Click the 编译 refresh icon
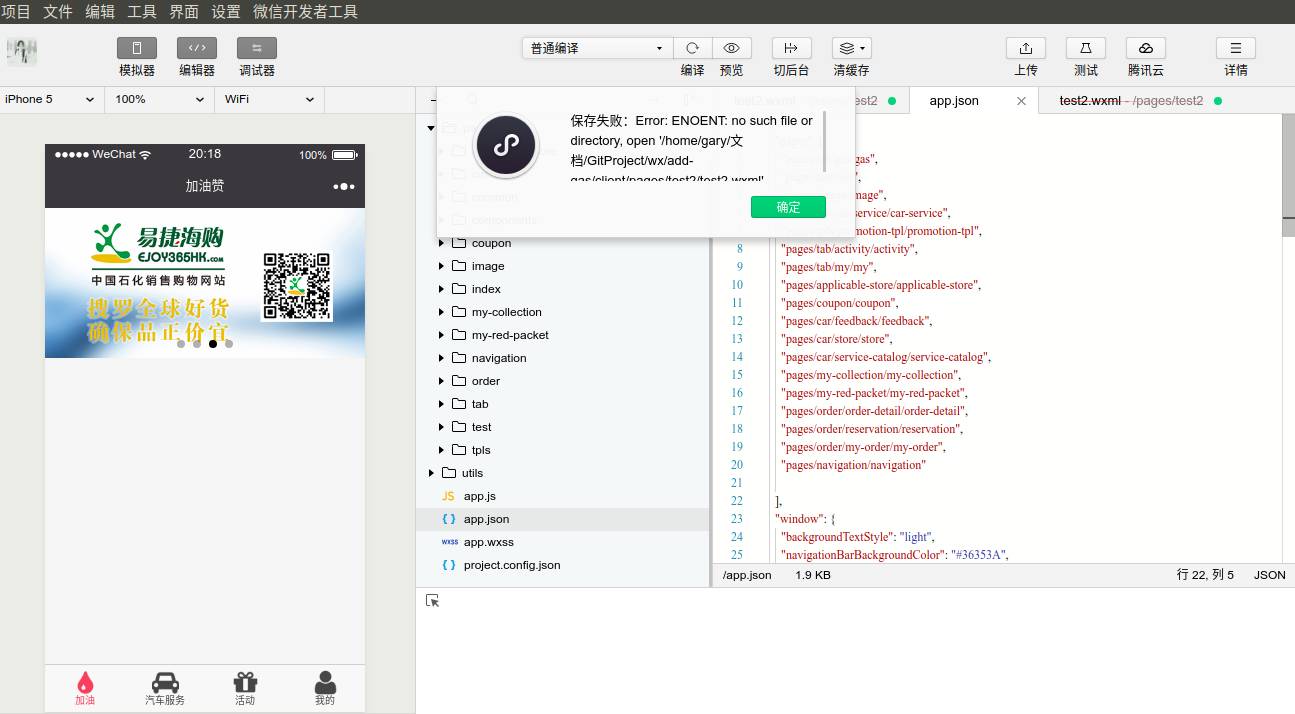 point(692,48)
